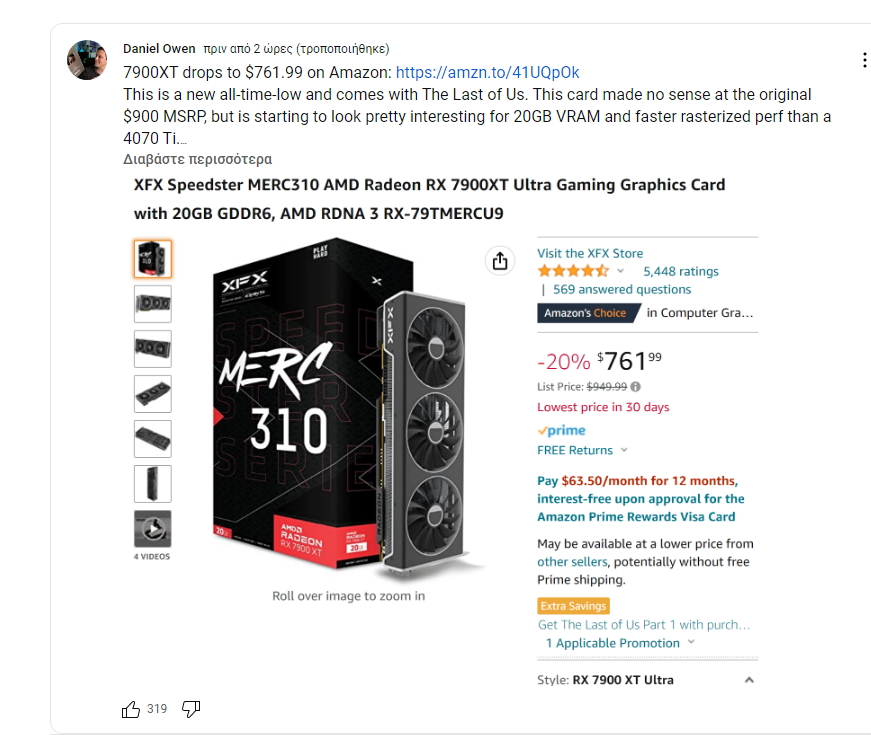Expand the star ratings dropdown arrow

(620, 271)
